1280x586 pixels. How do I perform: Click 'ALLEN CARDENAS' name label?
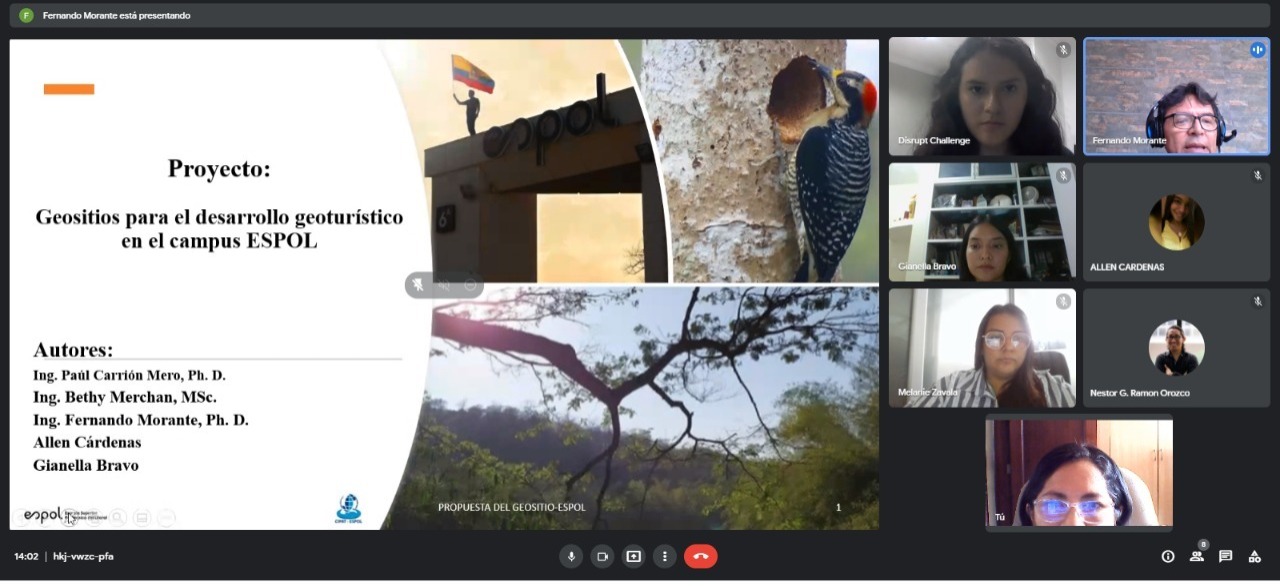(1127, 267)
